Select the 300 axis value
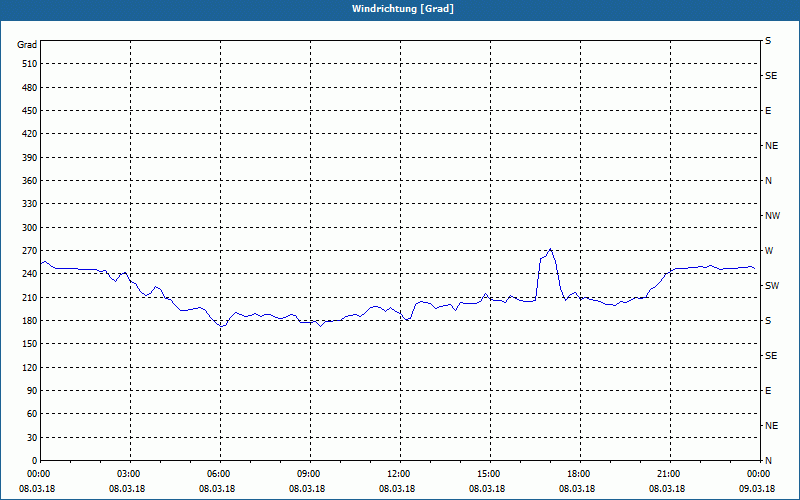This screenshot has height=500, width=800. tap(30, 228)
